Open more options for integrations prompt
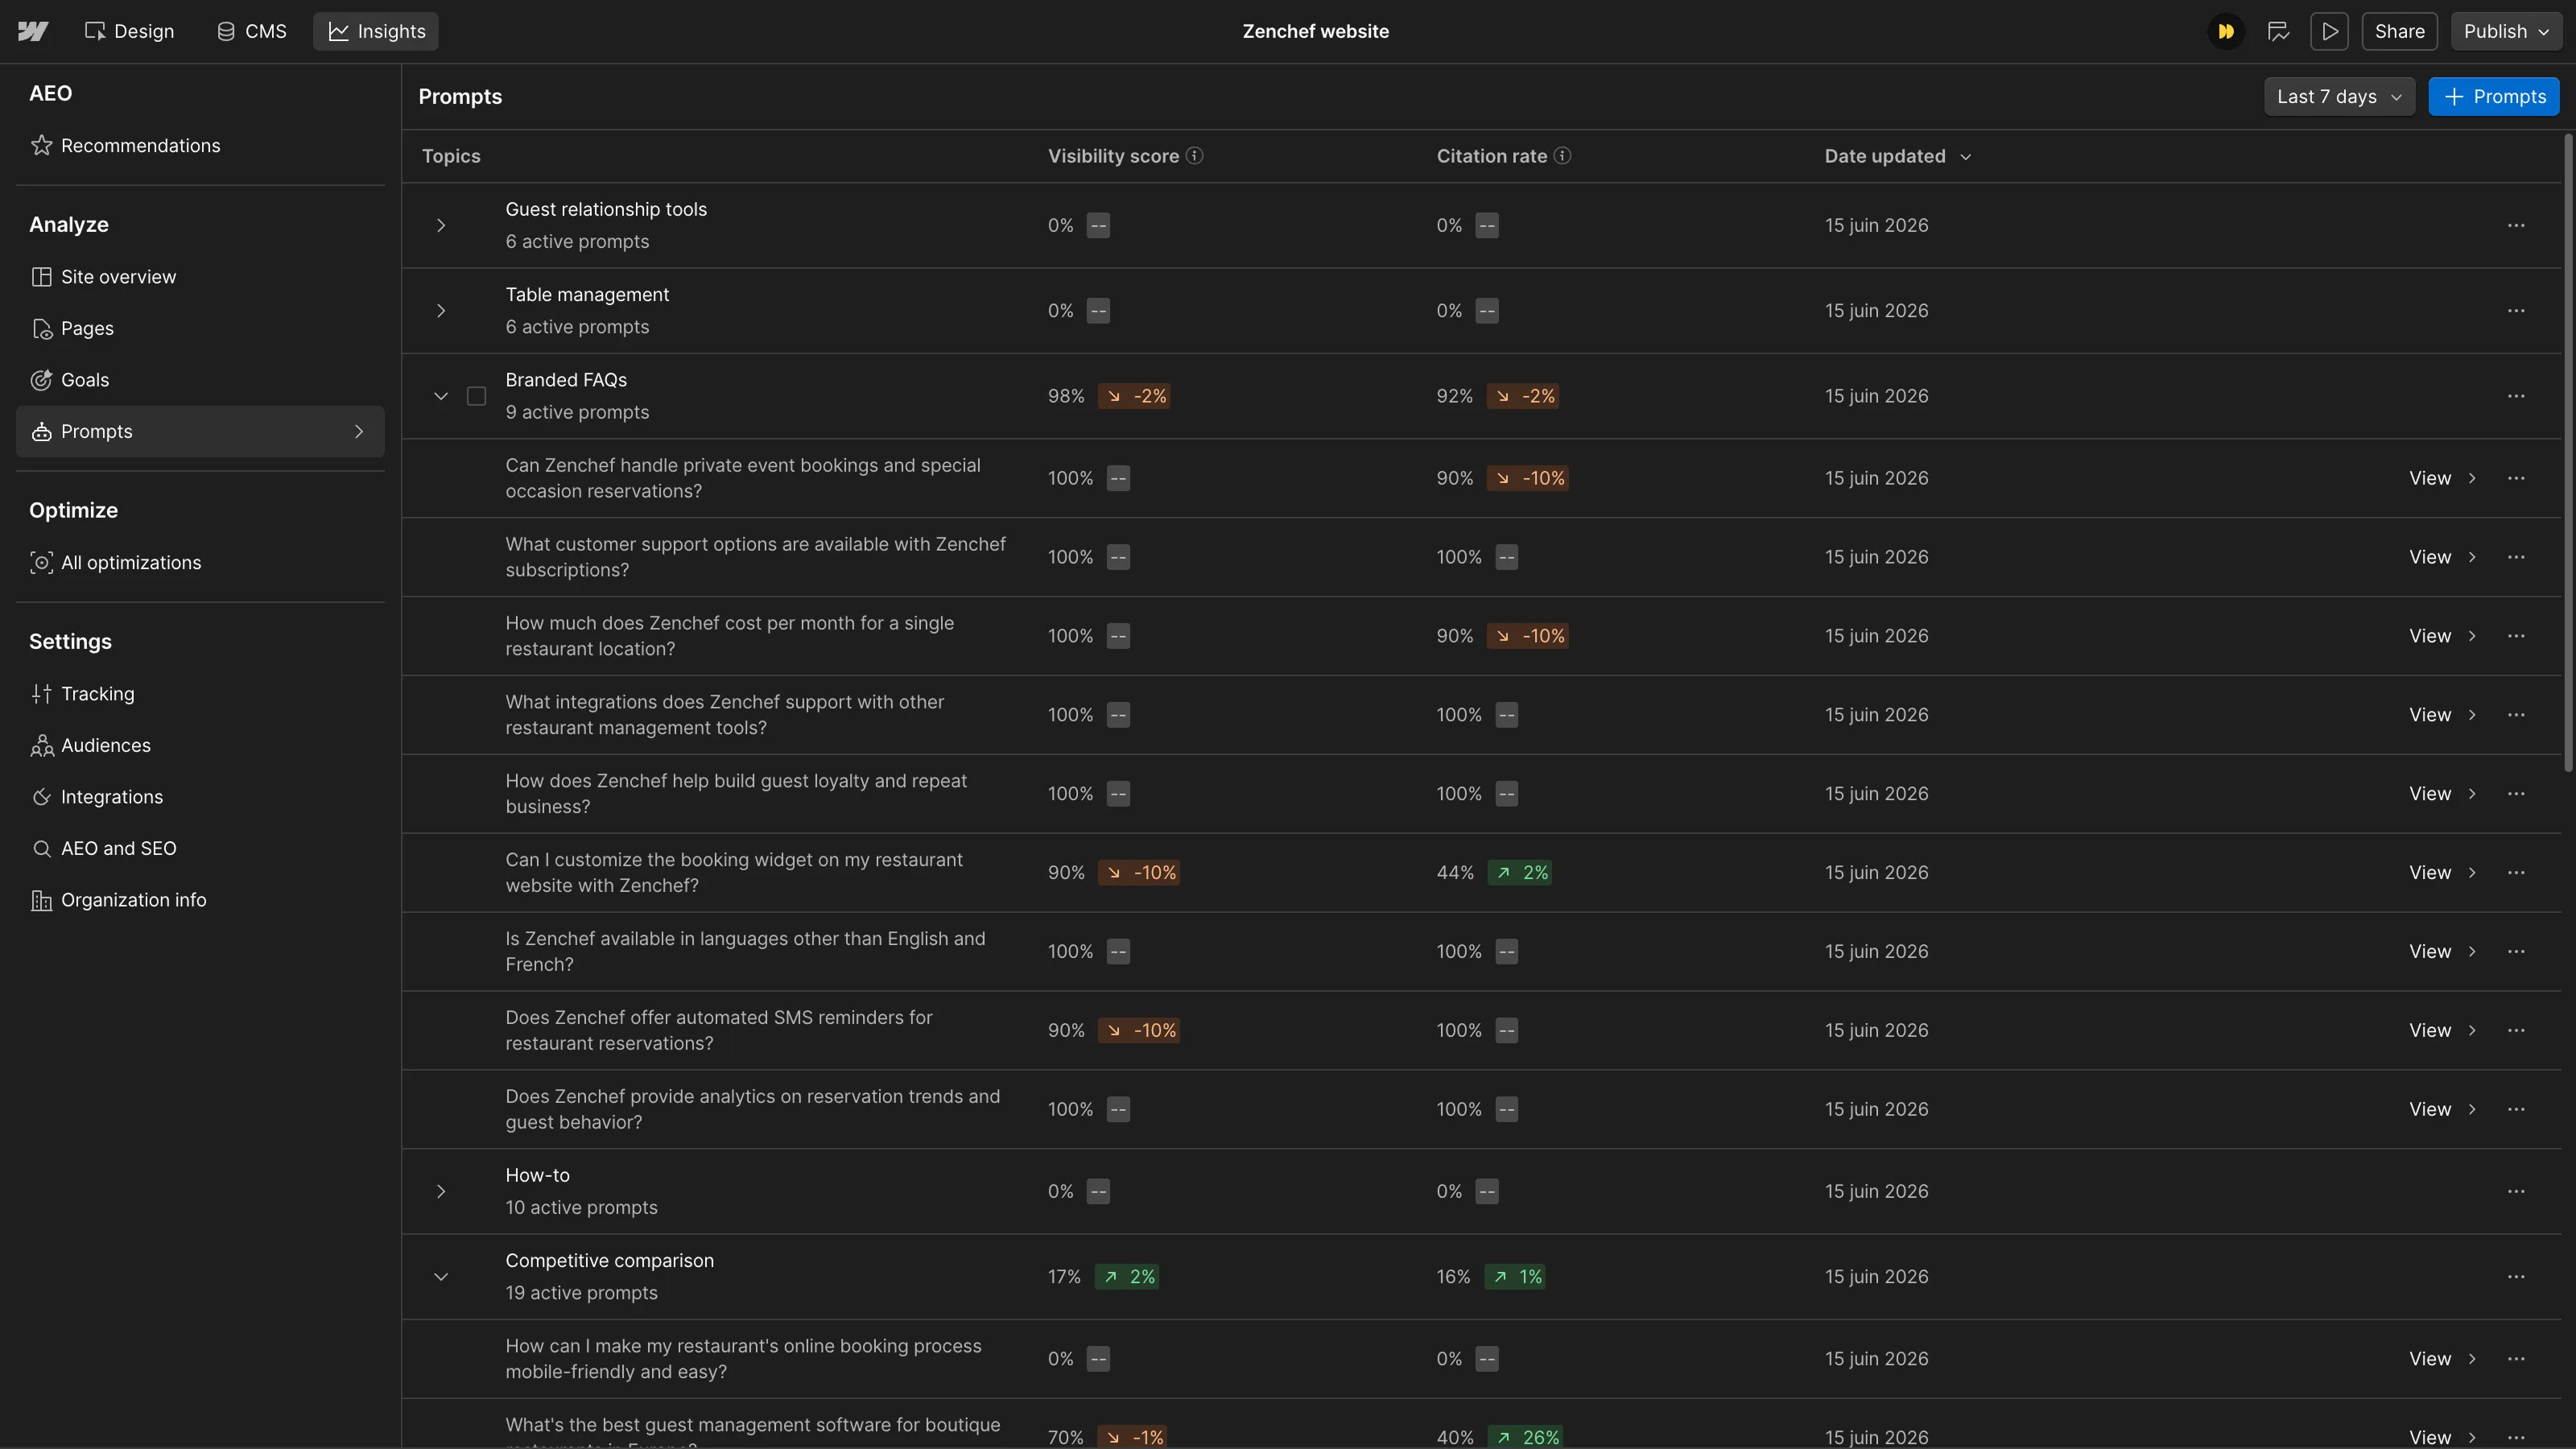The width and height of the screenshot is (2576, 1449). point(2516,715)
